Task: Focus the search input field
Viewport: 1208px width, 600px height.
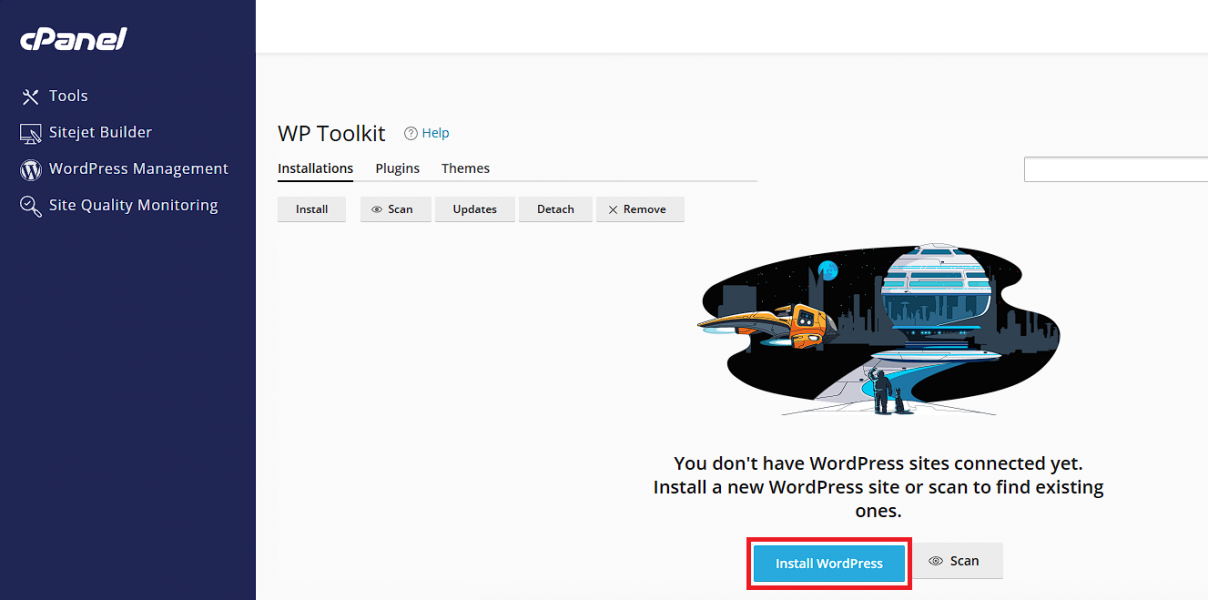Action: point(1116,169)
